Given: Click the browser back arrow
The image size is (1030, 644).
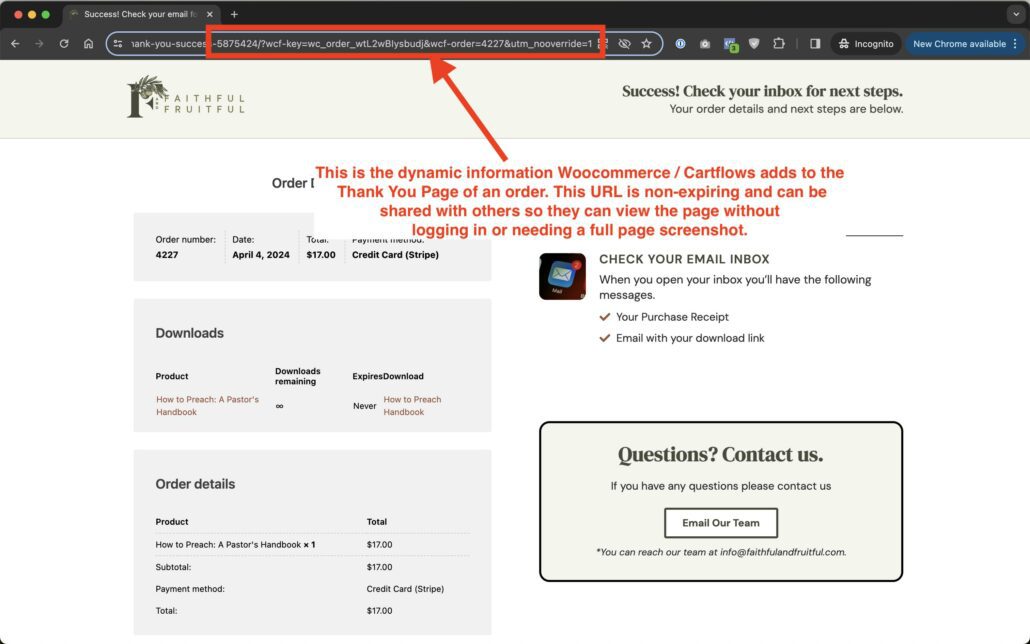Looking at the screenshot, I should pos(15,44).
